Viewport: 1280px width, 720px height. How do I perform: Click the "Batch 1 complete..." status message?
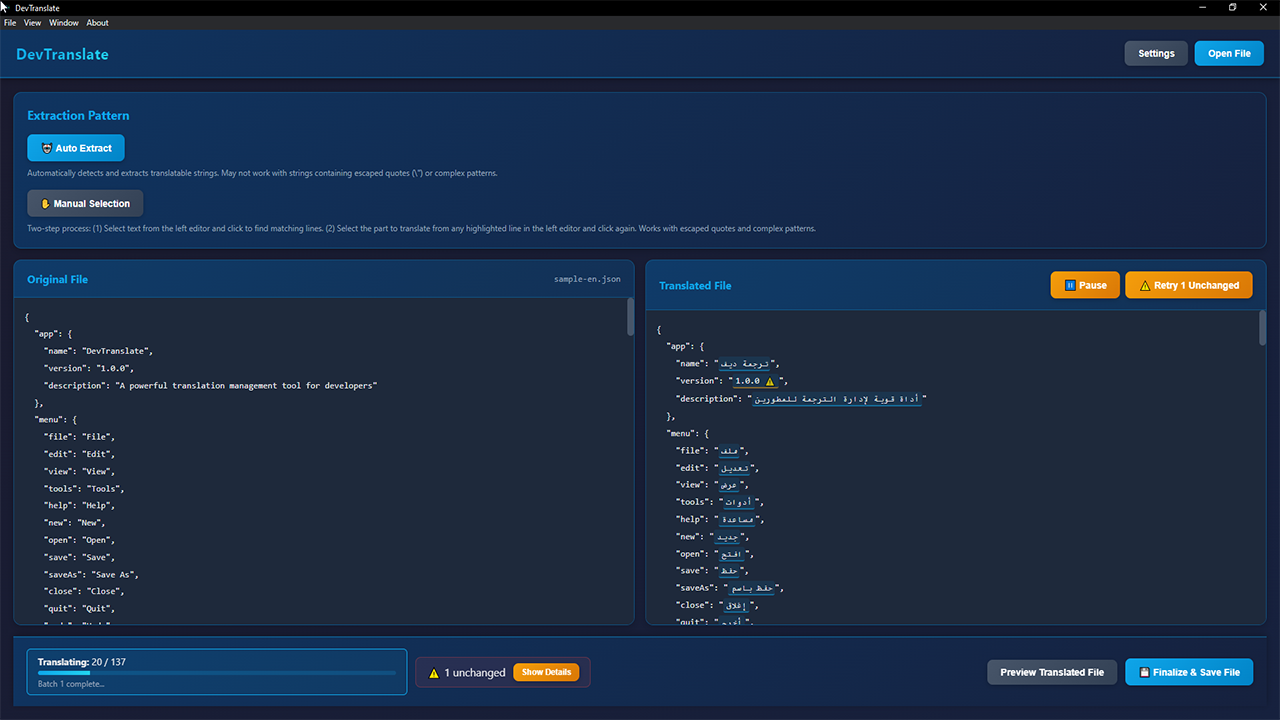click(x=71, y=684)
